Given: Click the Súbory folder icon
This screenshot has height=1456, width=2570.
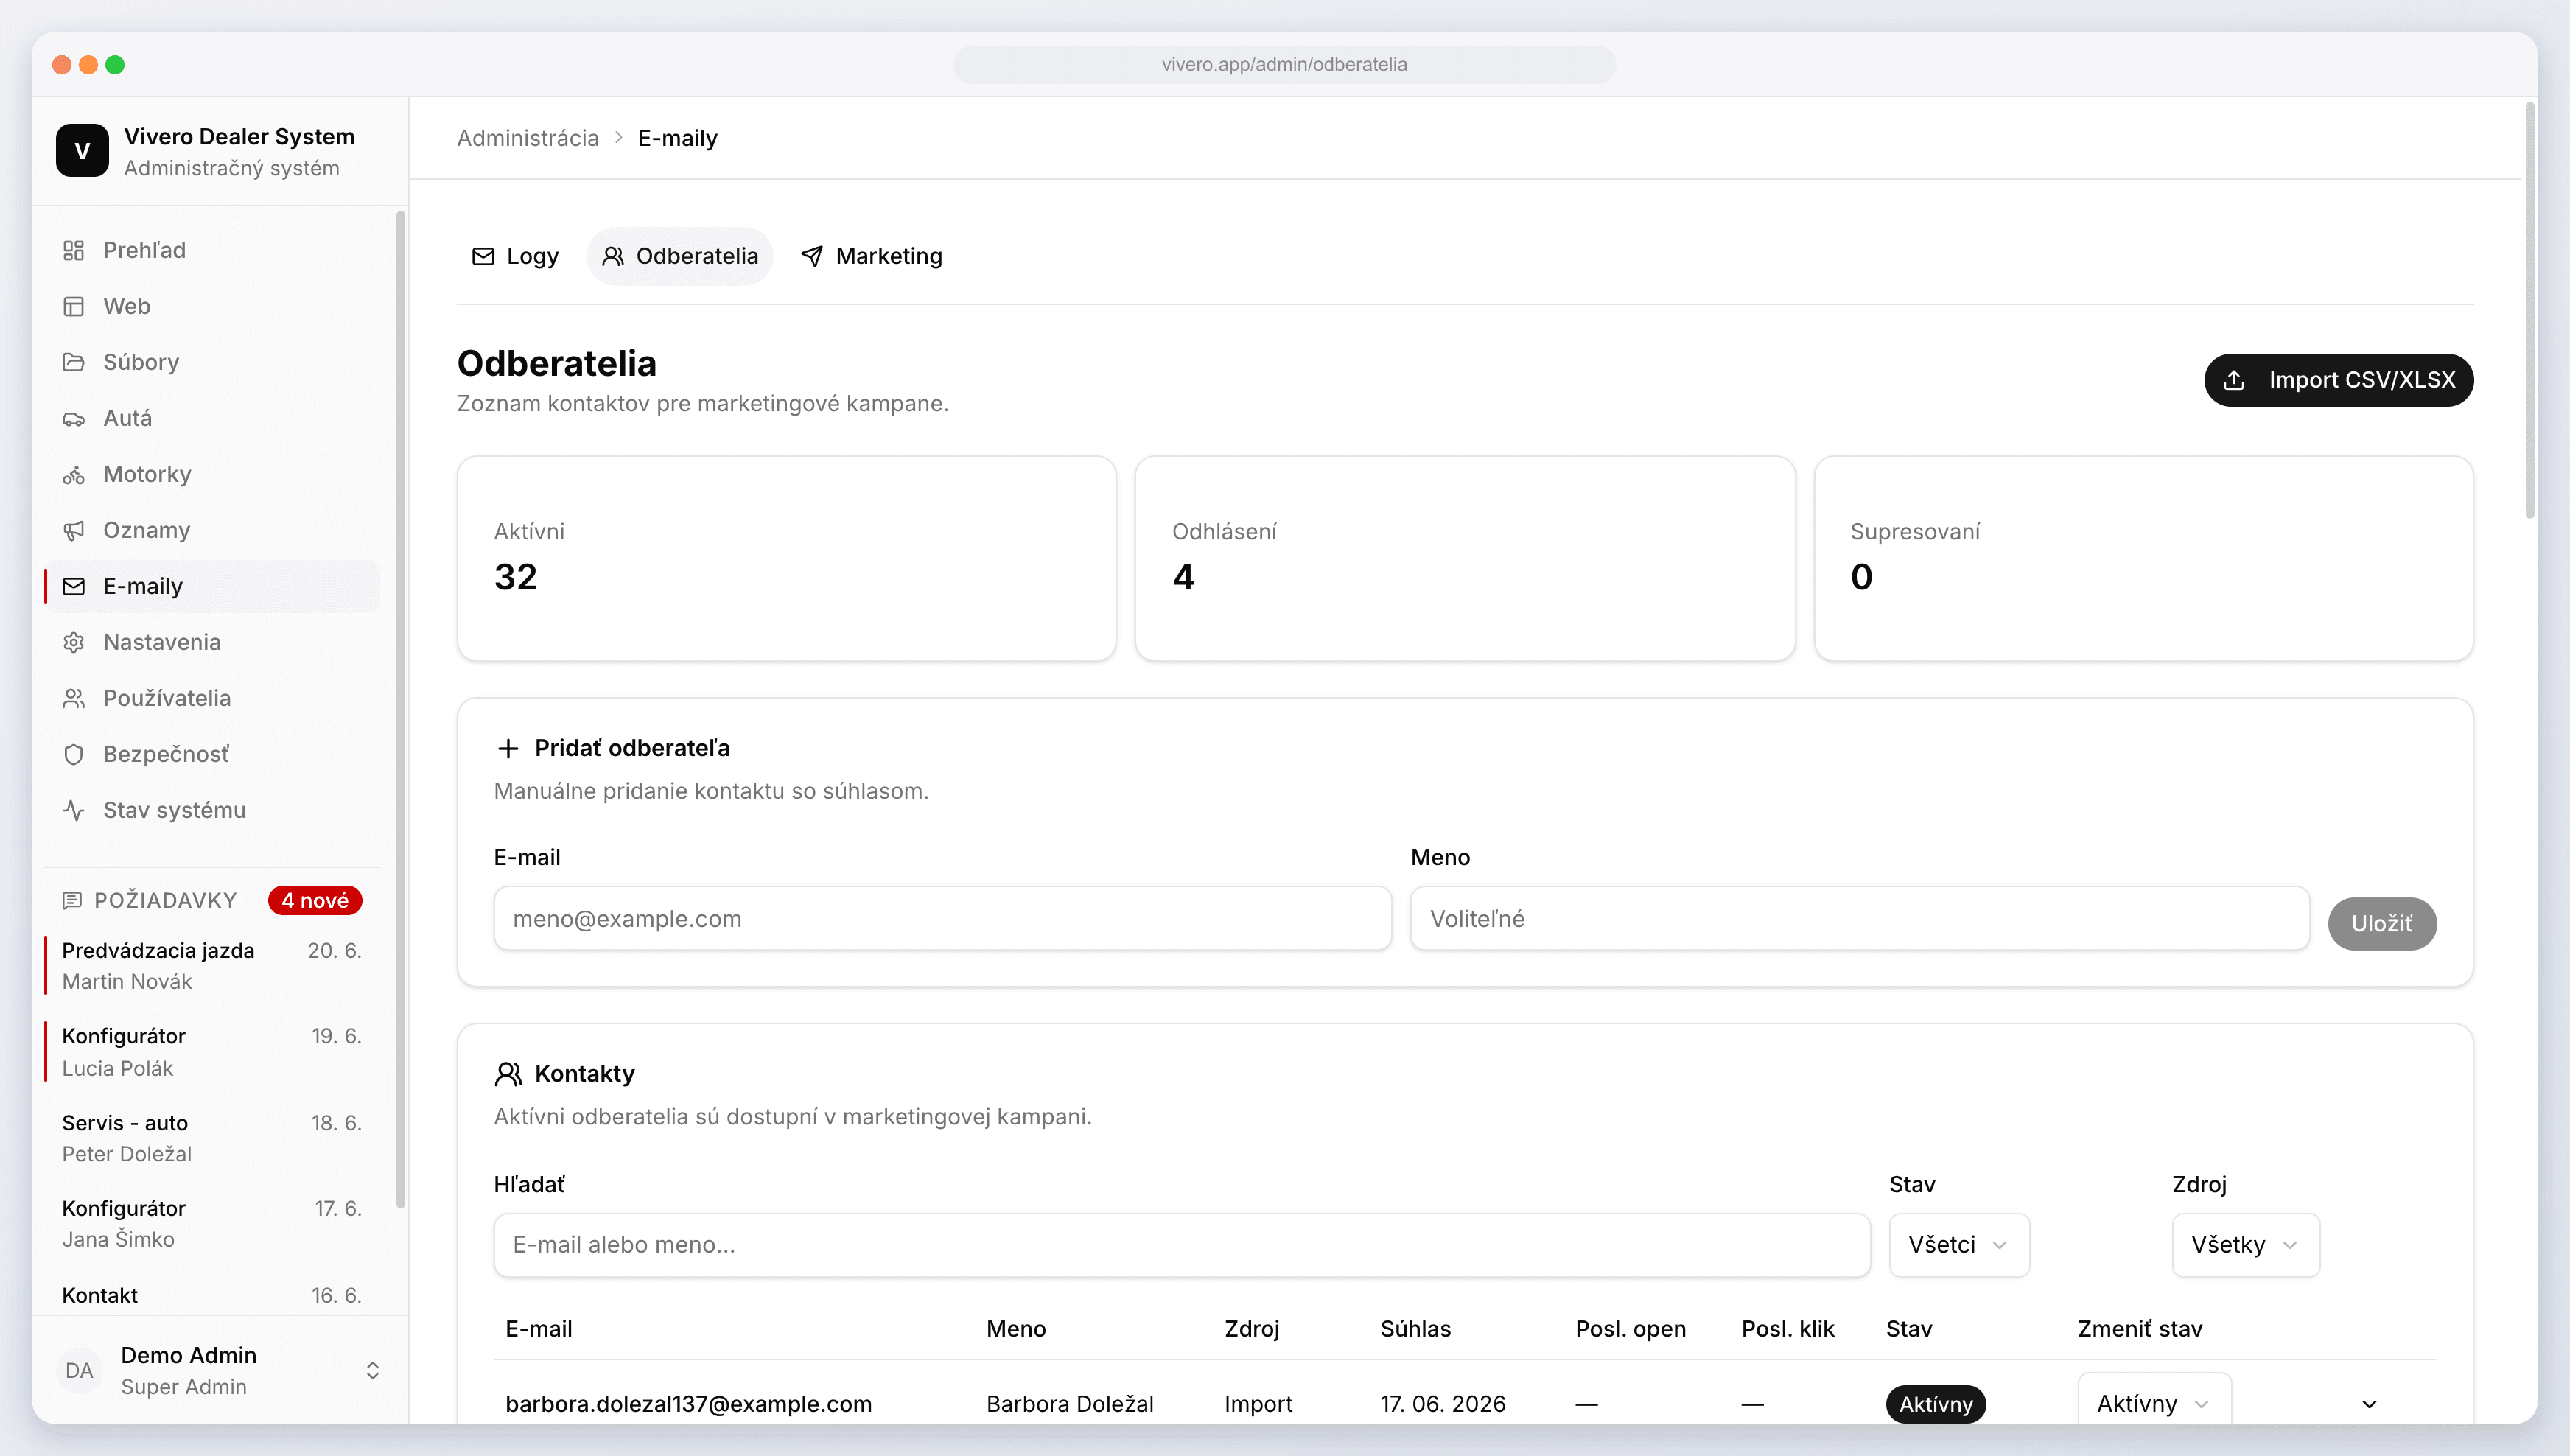Looking at the screenshot, I should [x=73, y=362].
